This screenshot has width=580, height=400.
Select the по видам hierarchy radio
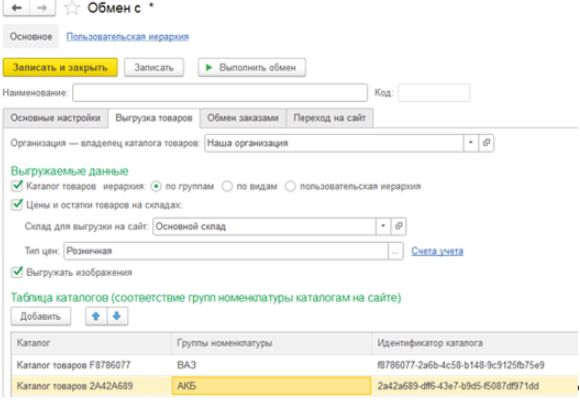pyautogui.click(x=227, y=186)
